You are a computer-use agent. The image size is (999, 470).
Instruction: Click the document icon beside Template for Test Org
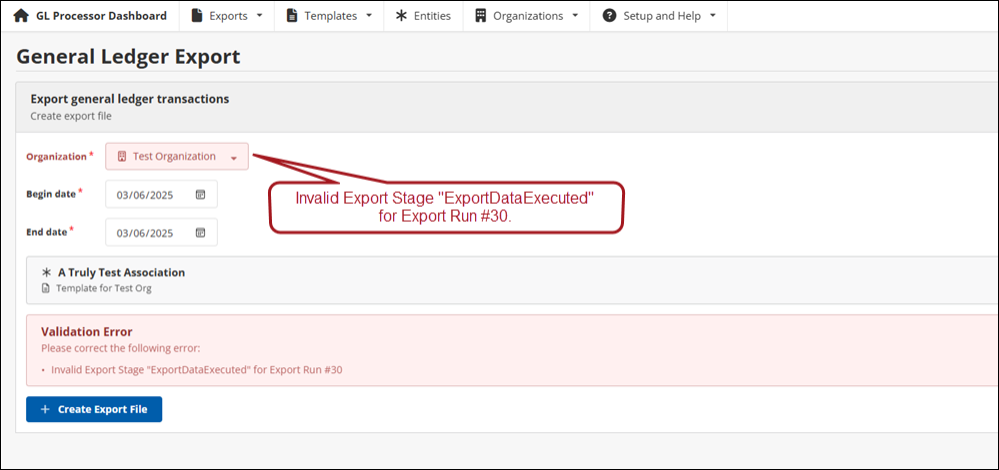click(46, 288)
